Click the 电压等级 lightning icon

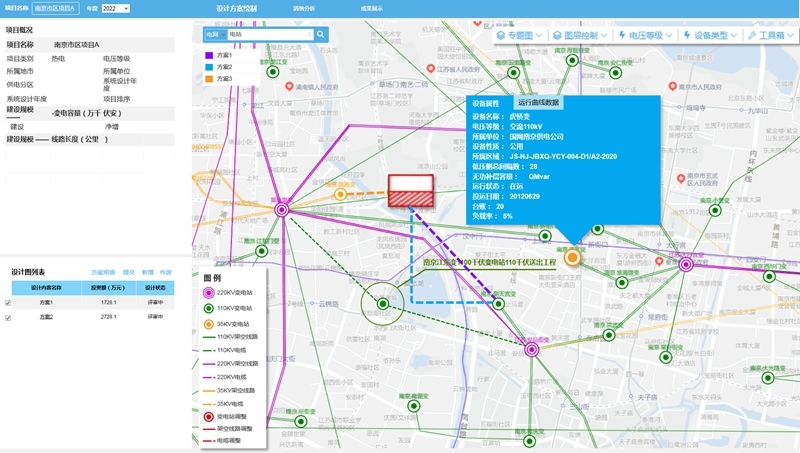(x=622, y=35)
